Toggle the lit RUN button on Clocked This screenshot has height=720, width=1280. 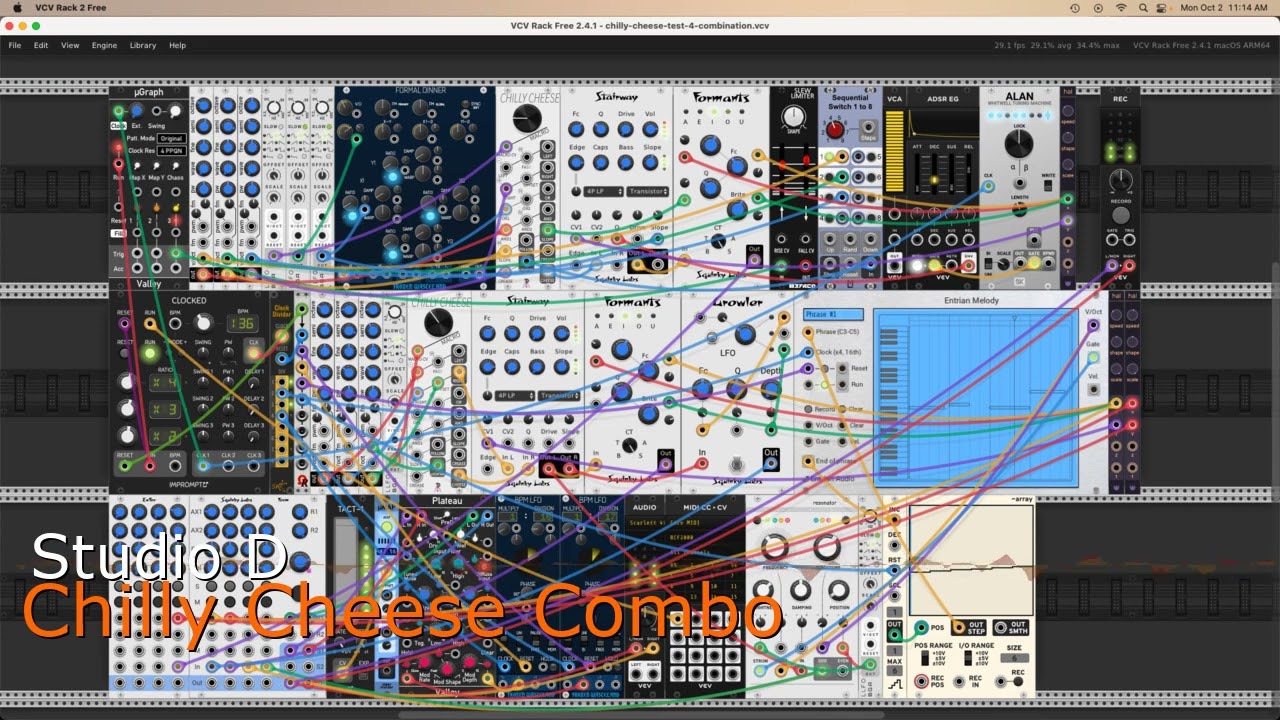pos(150,354)
